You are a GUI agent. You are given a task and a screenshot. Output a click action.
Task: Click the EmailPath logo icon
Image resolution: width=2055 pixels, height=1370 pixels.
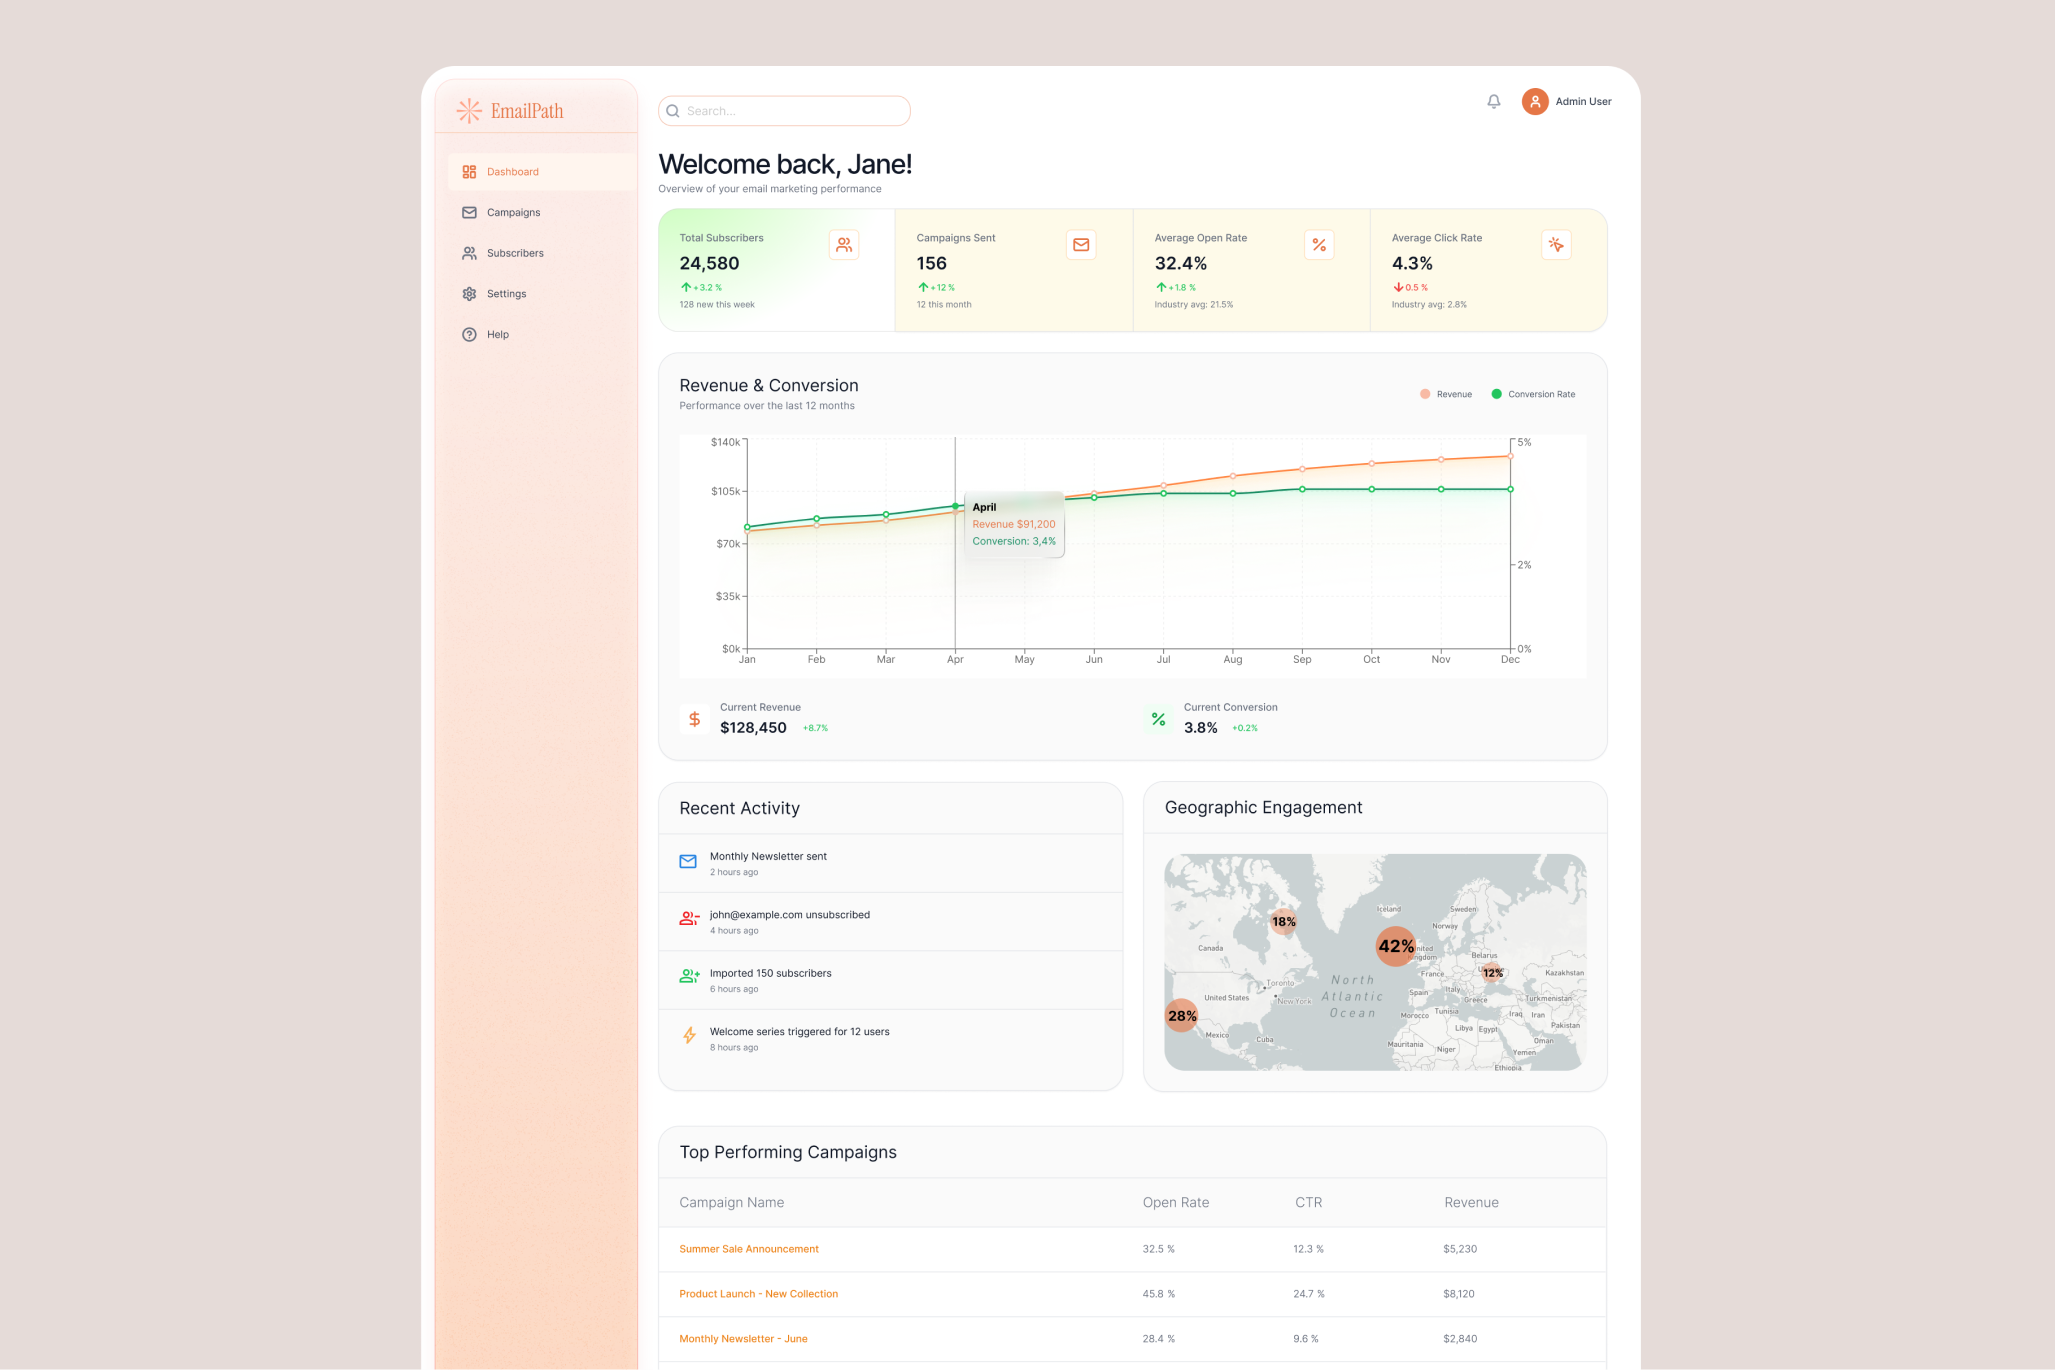(x=468, y=110)
